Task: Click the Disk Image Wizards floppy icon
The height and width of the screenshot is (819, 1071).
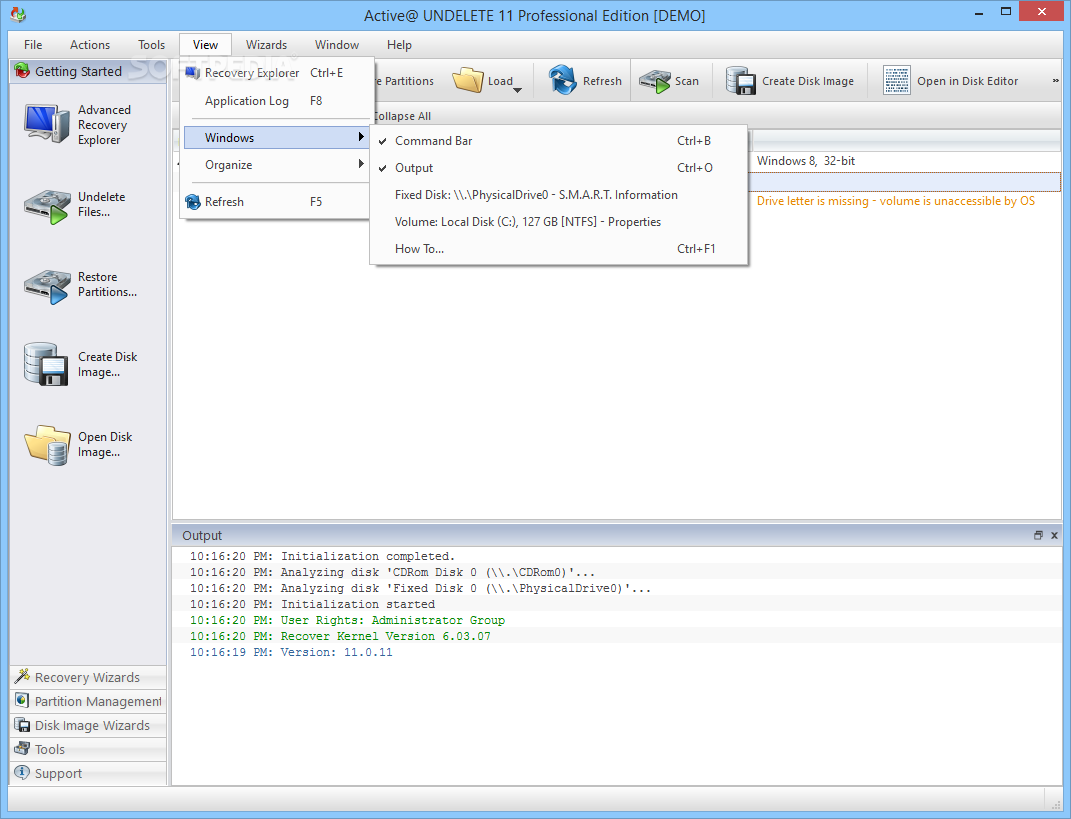Action: tap(22, 725)
